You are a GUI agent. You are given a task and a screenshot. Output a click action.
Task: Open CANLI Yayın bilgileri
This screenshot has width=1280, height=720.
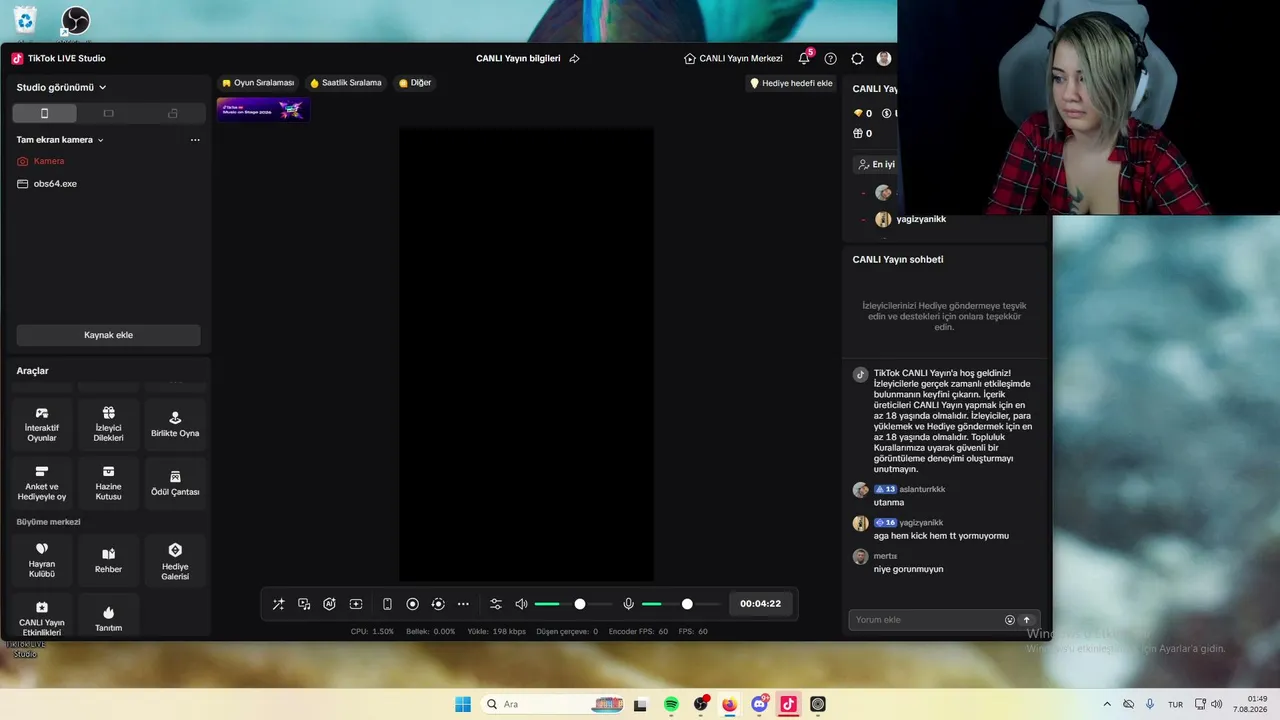pos(518,59)
